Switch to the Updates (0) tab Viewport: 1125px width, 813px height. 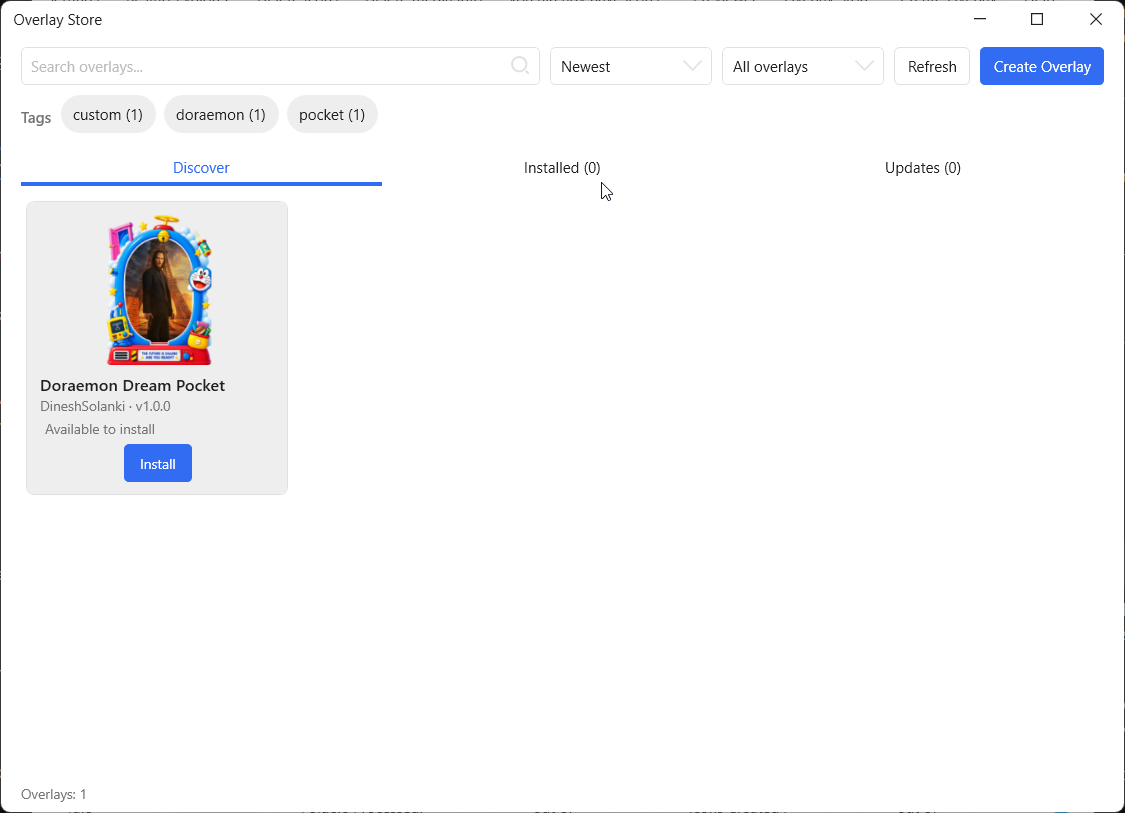click(923, 168)
